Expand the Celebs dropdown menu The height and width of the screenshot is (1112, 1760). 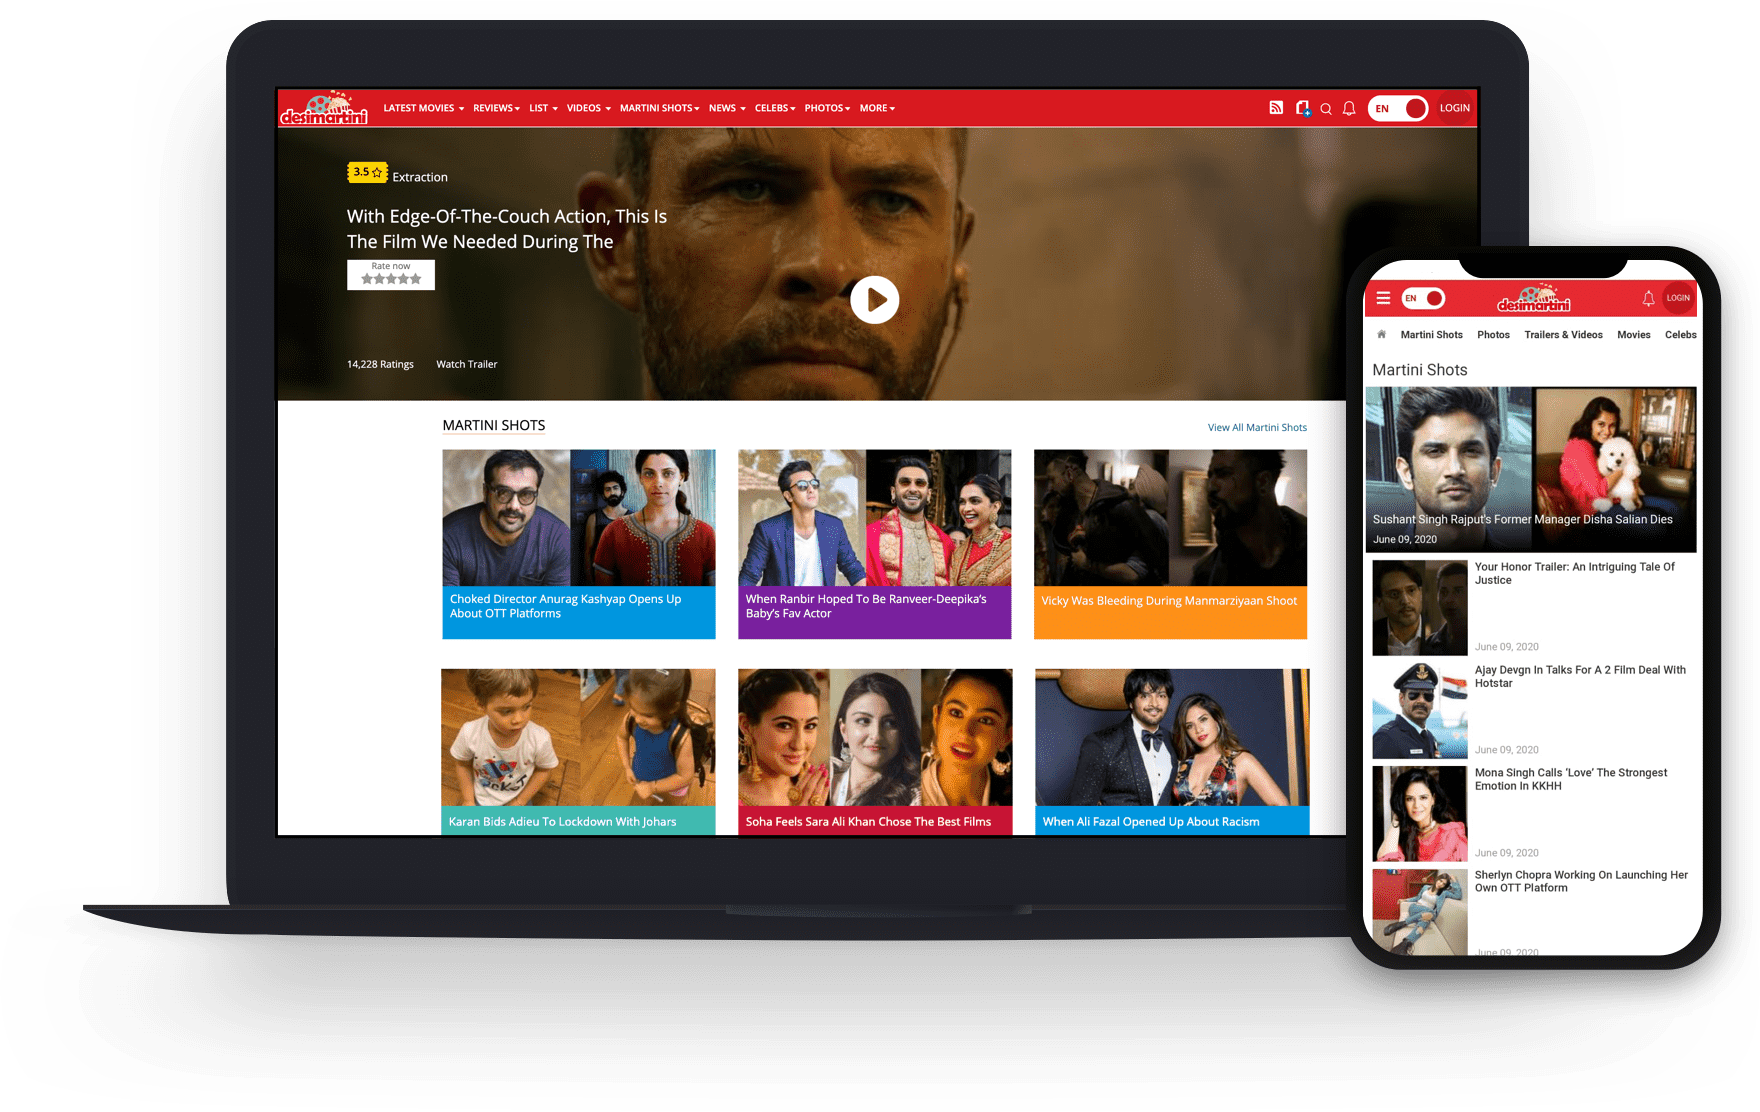pyautogui.click(x=775, y=108)
